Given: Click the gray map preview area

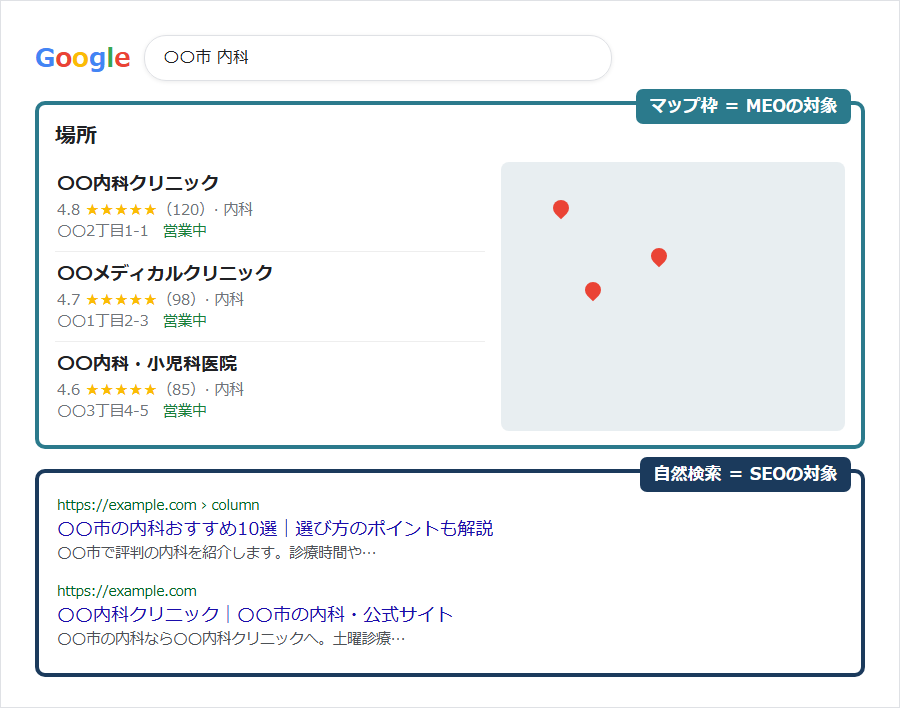Looking at the screenshot, I should click(673, 296).
